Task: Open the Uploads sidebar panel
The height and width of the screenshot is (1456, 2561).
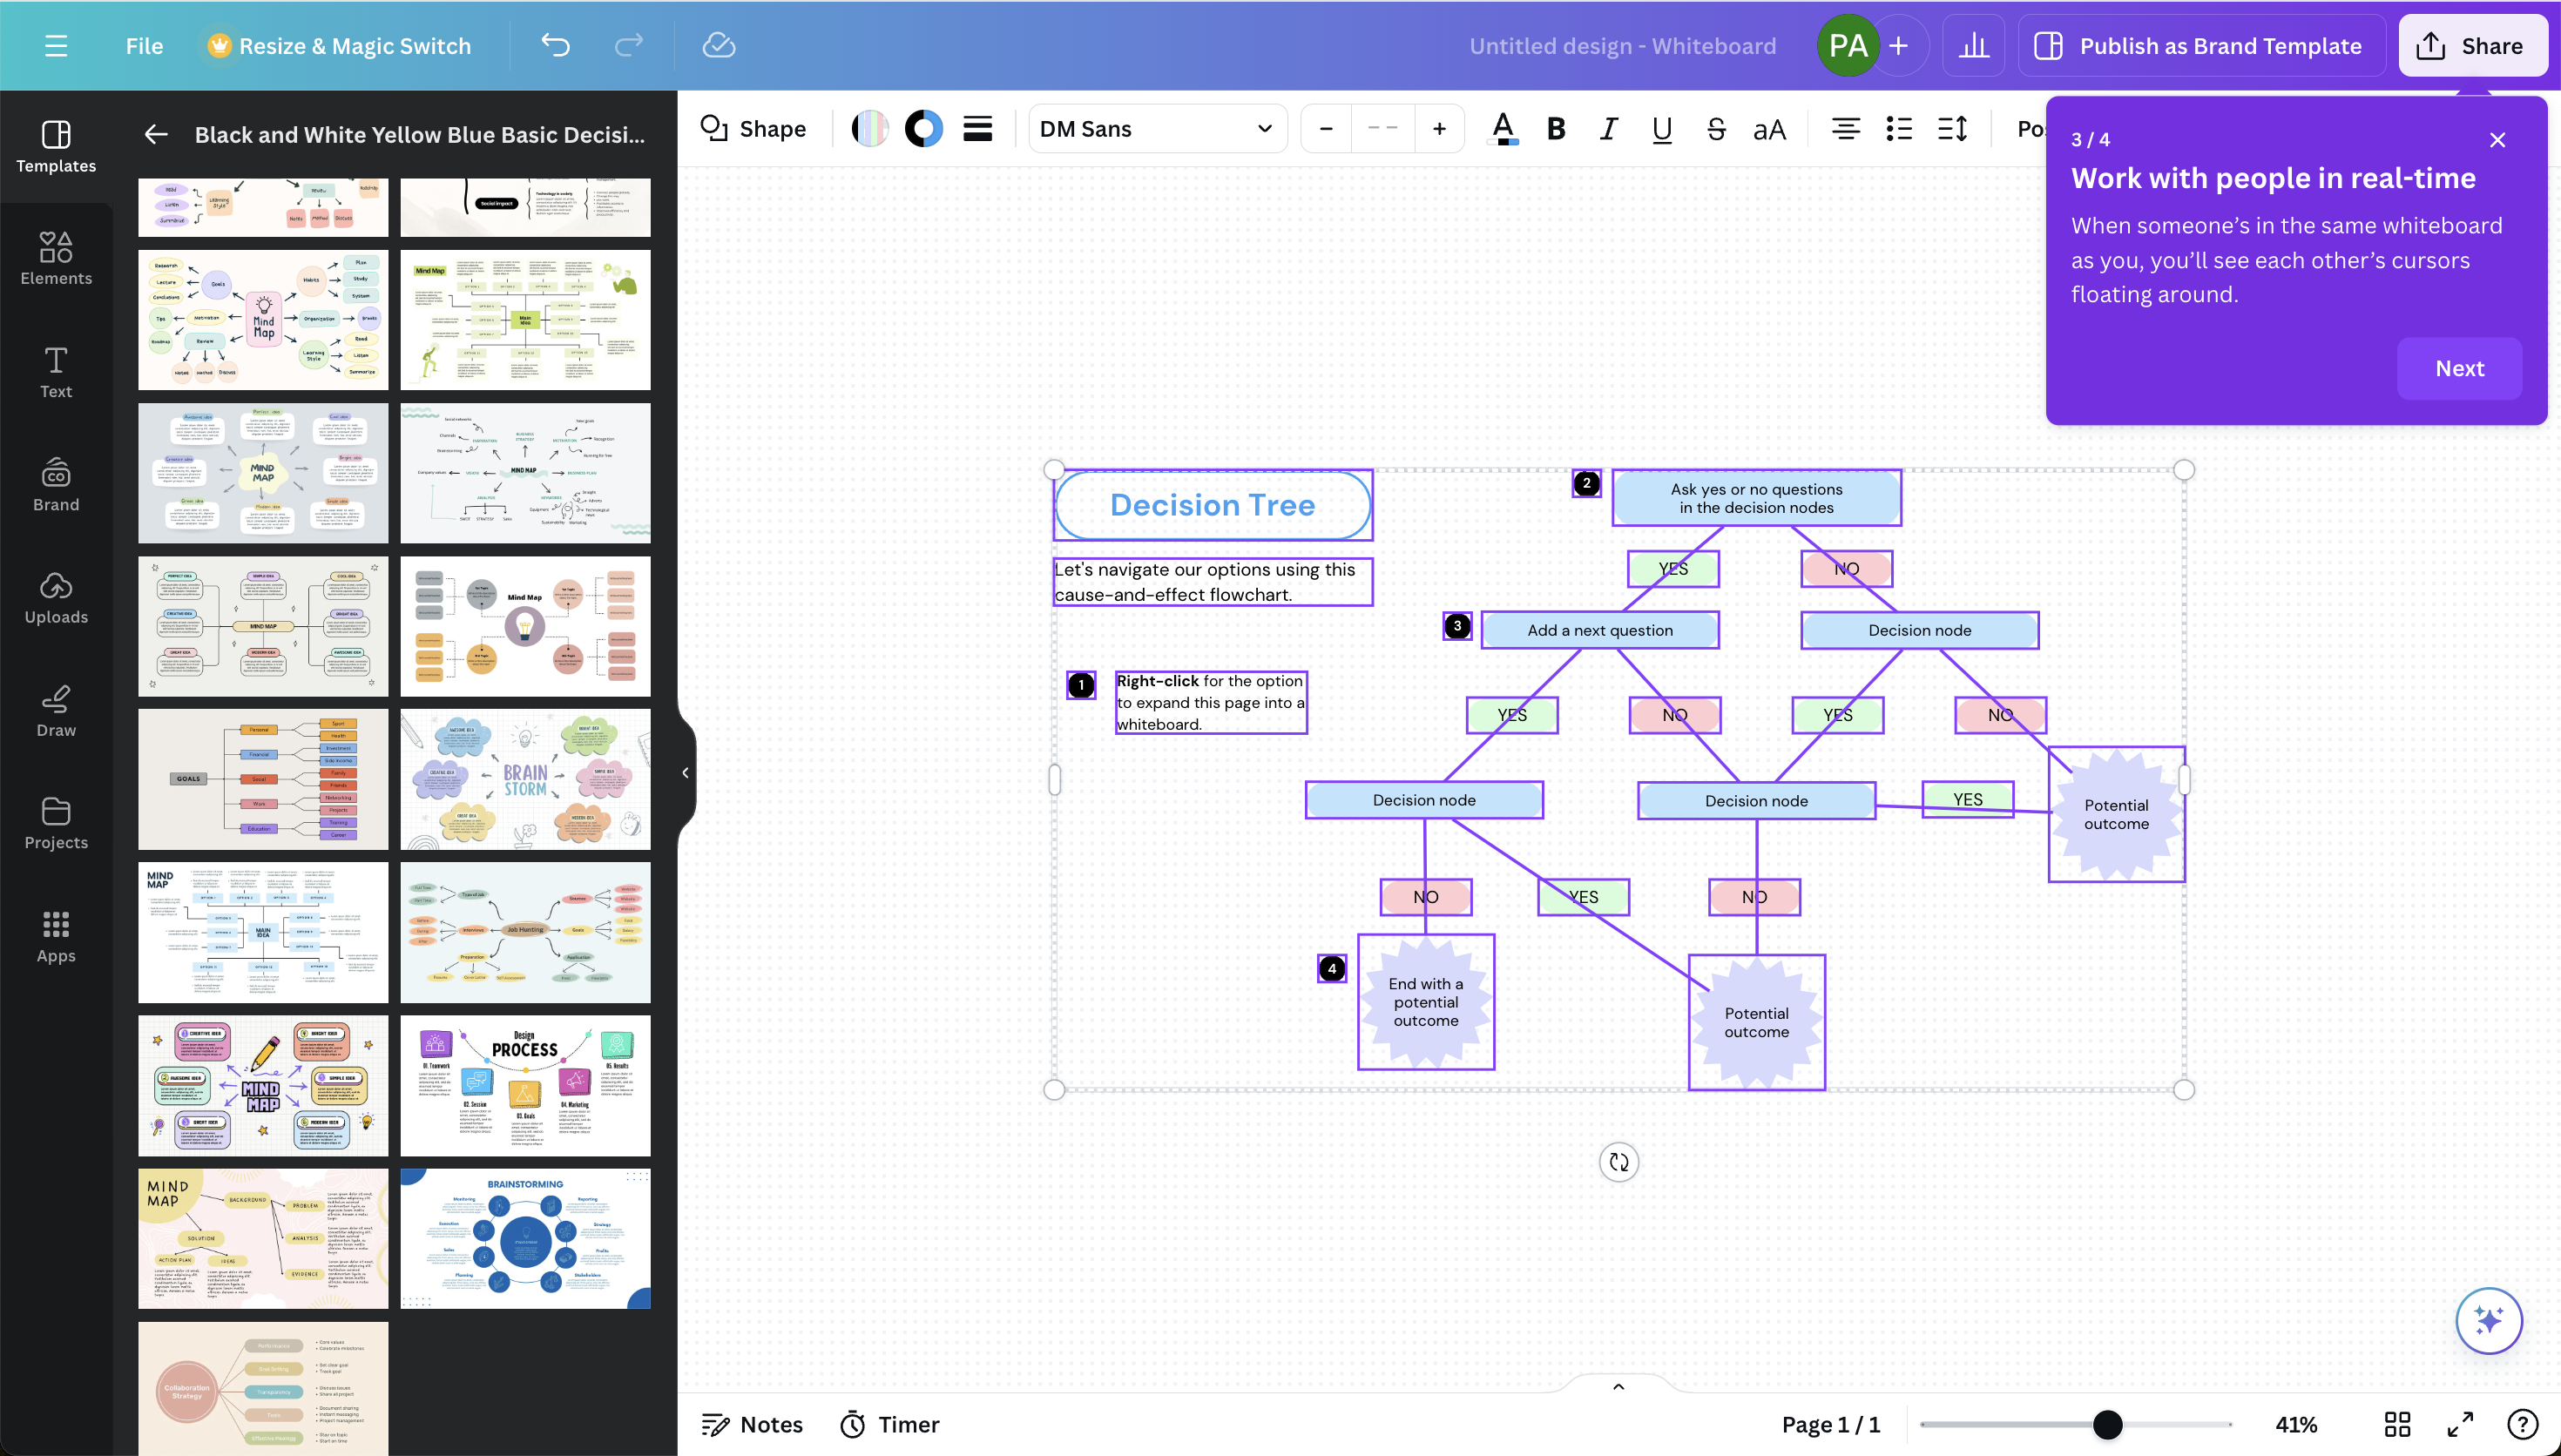Action: click(56, 598)
